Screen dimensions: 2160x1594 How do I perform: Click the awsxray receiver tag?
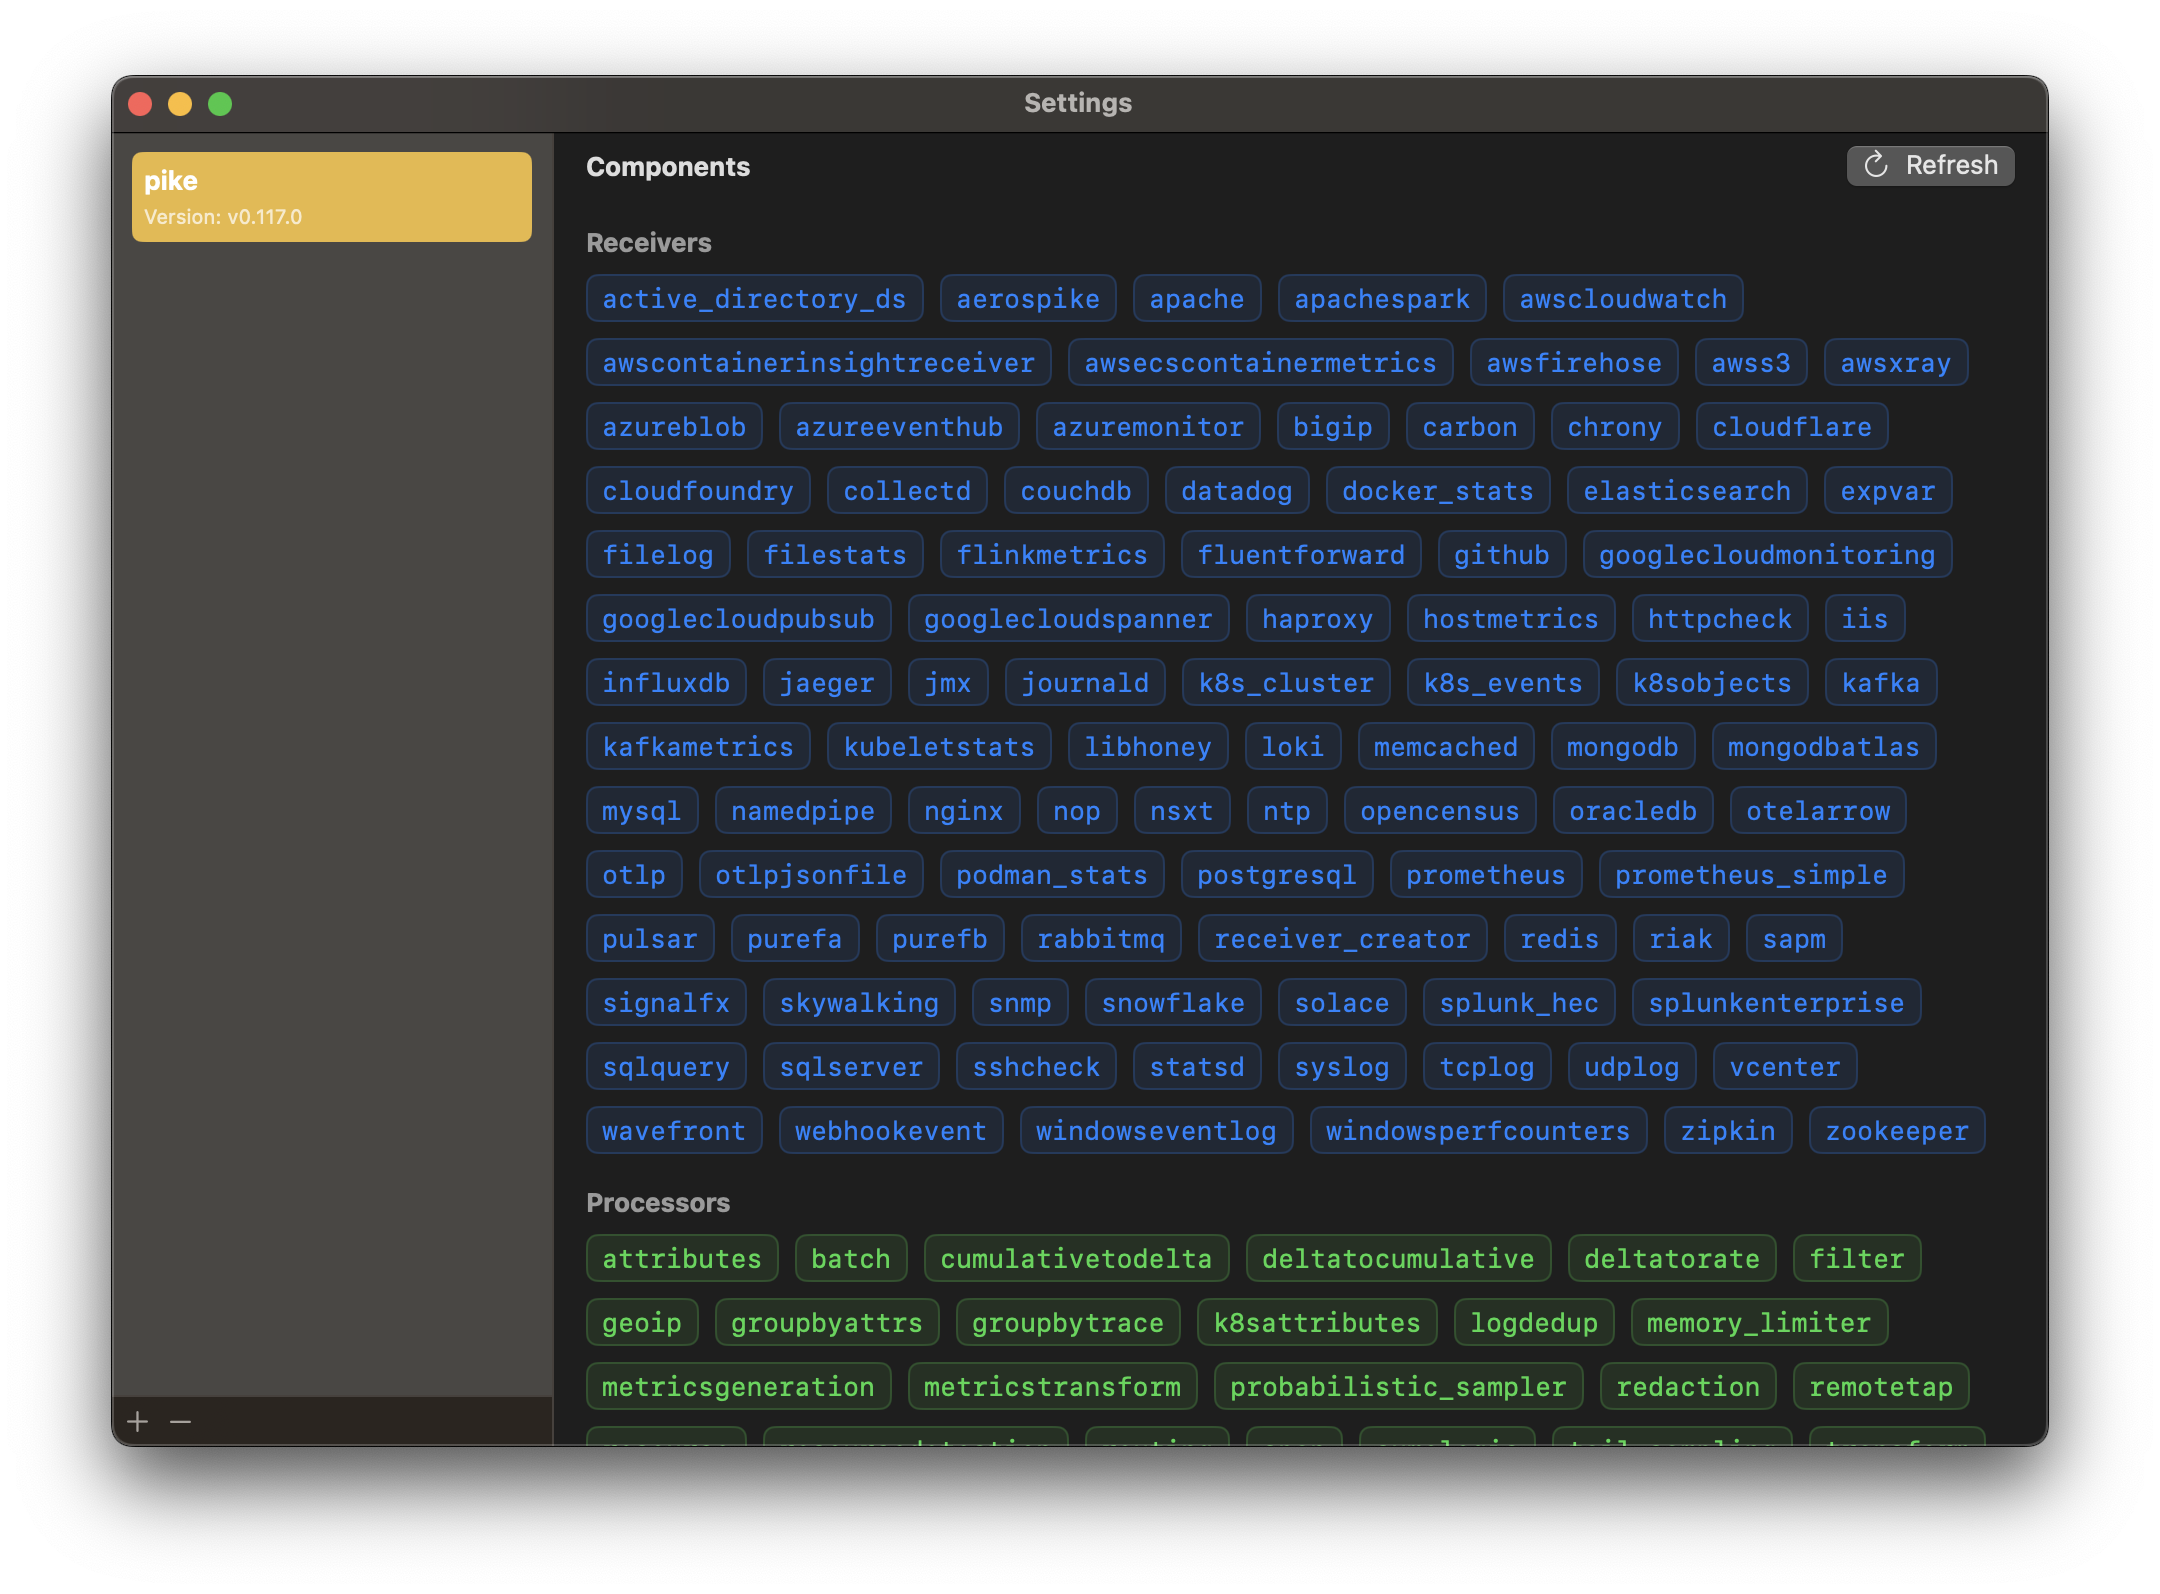[1896, 363]
